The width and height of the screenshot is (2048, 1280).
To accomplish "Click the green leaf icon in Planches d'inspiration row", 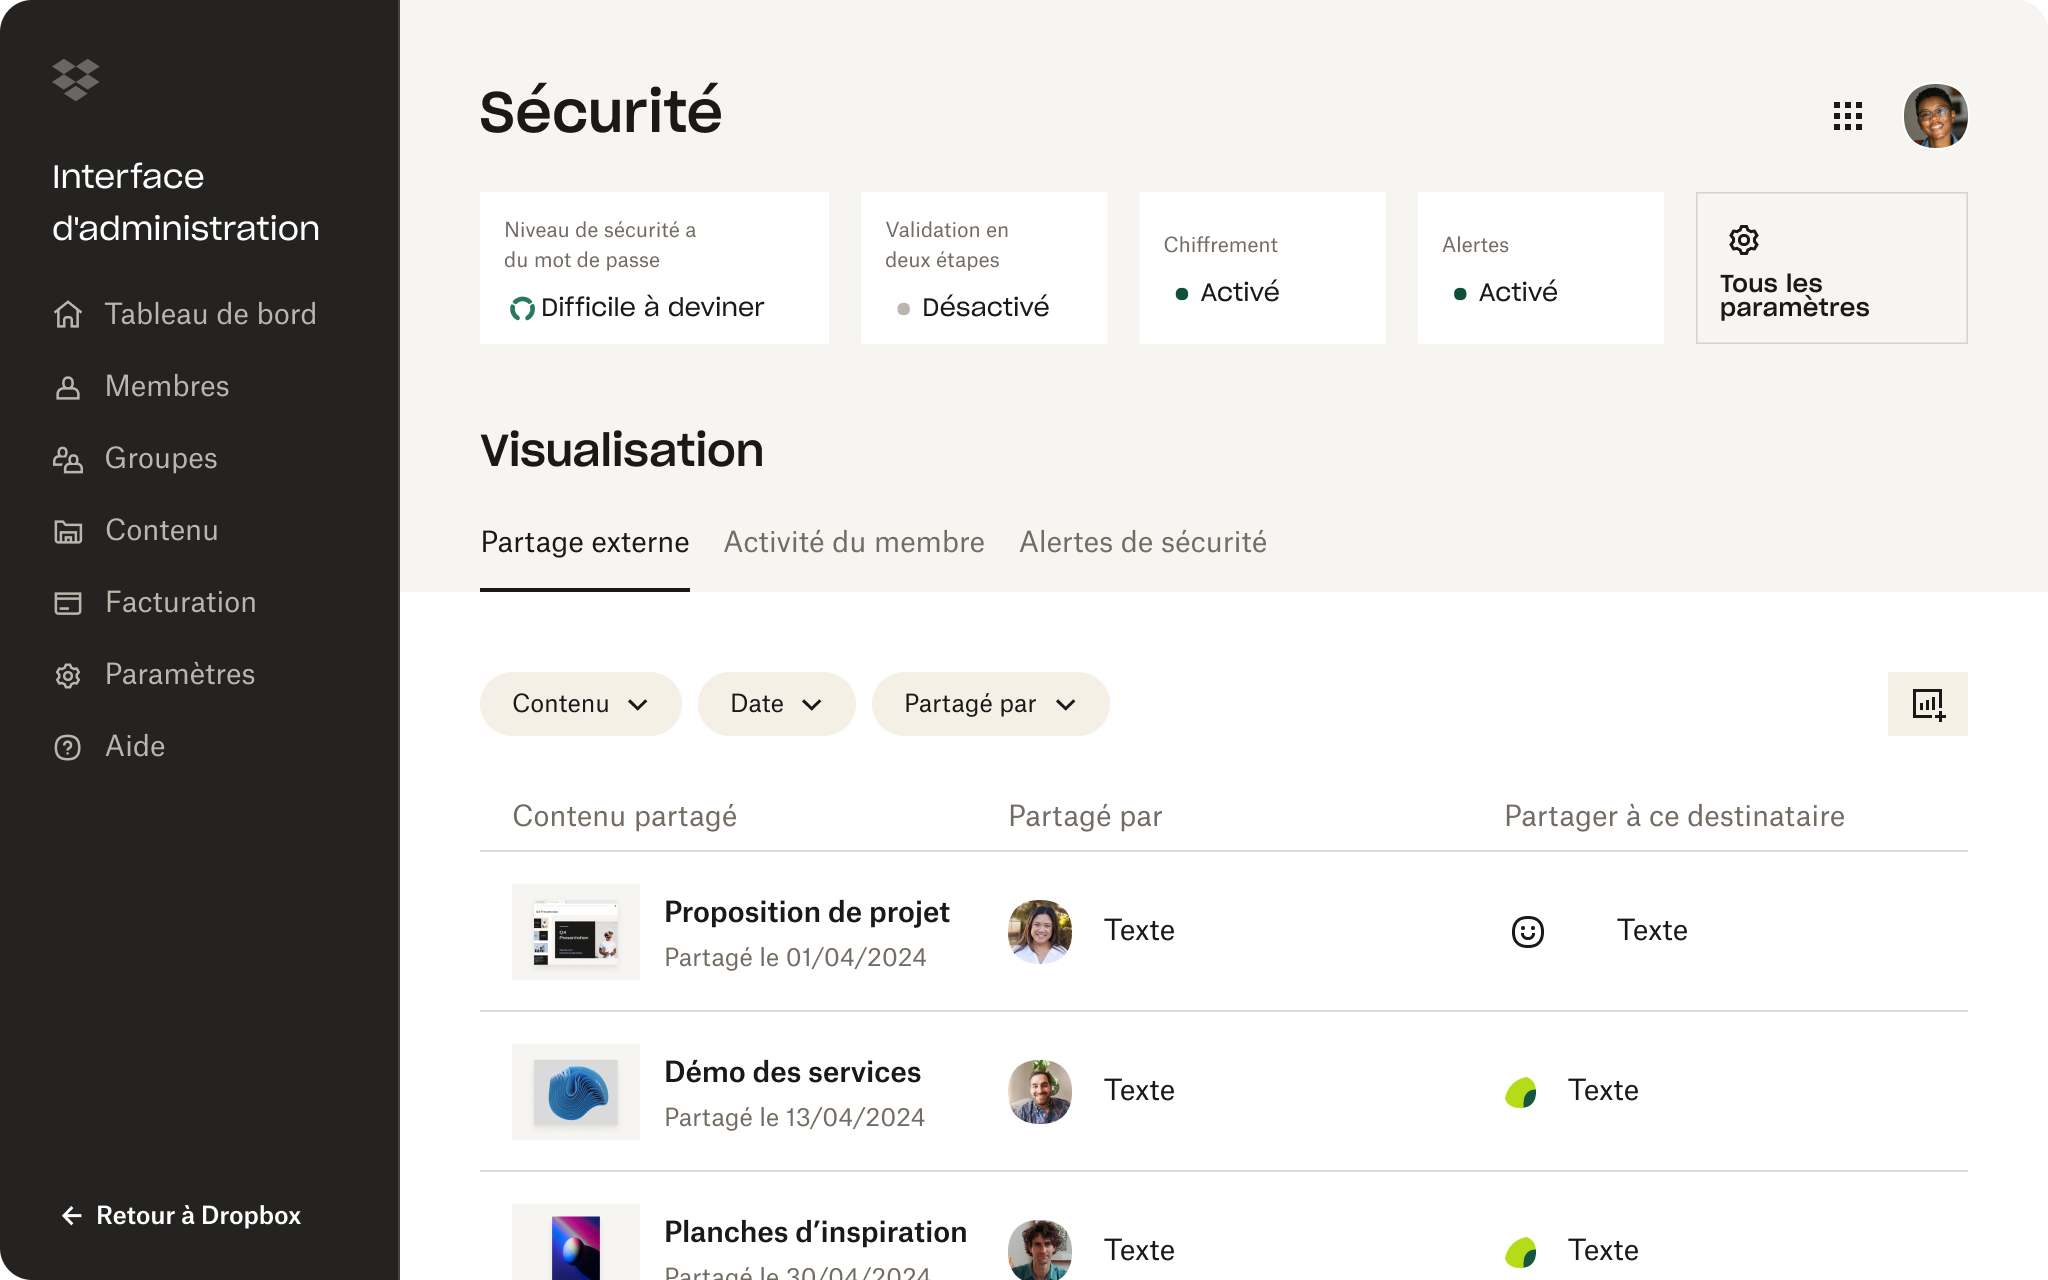I will 1521,1251.
